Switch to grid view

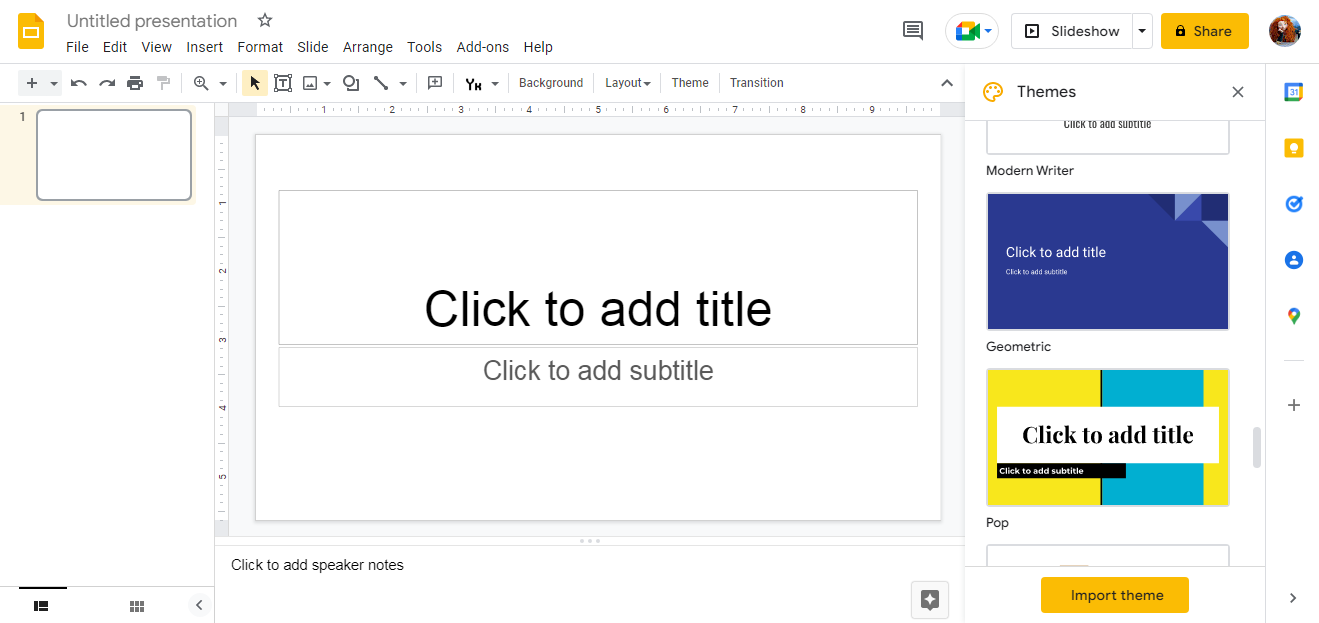point(137,606)
